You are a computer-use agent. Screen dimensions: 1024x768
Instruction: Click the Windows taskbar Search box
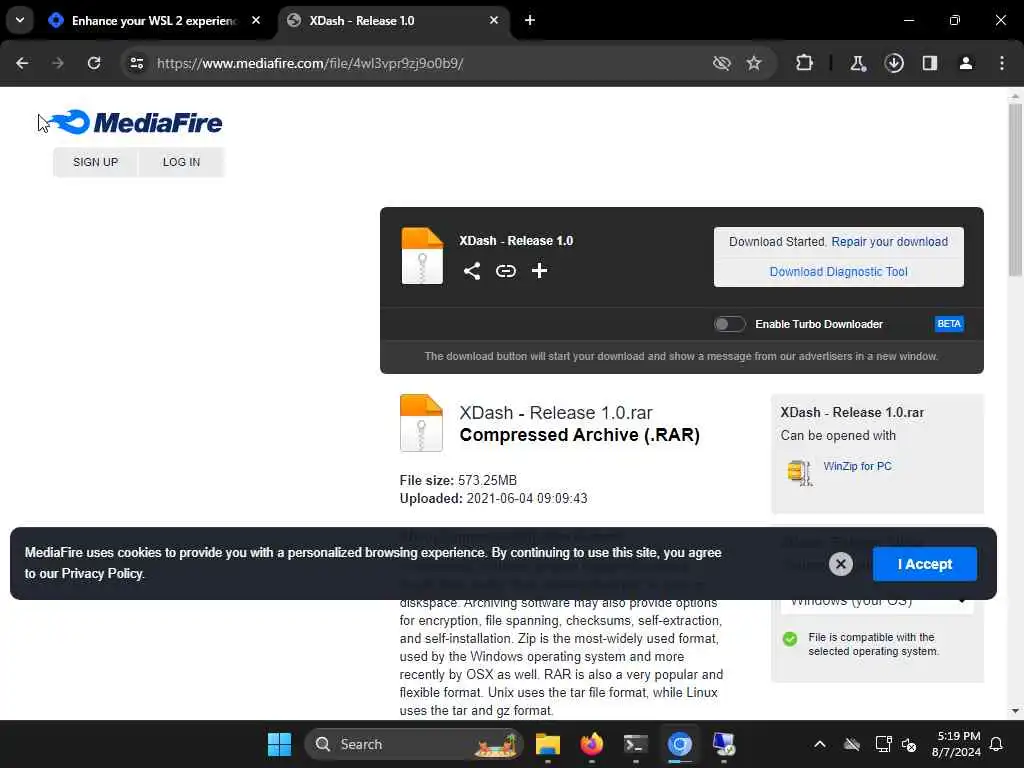point(414,744)
